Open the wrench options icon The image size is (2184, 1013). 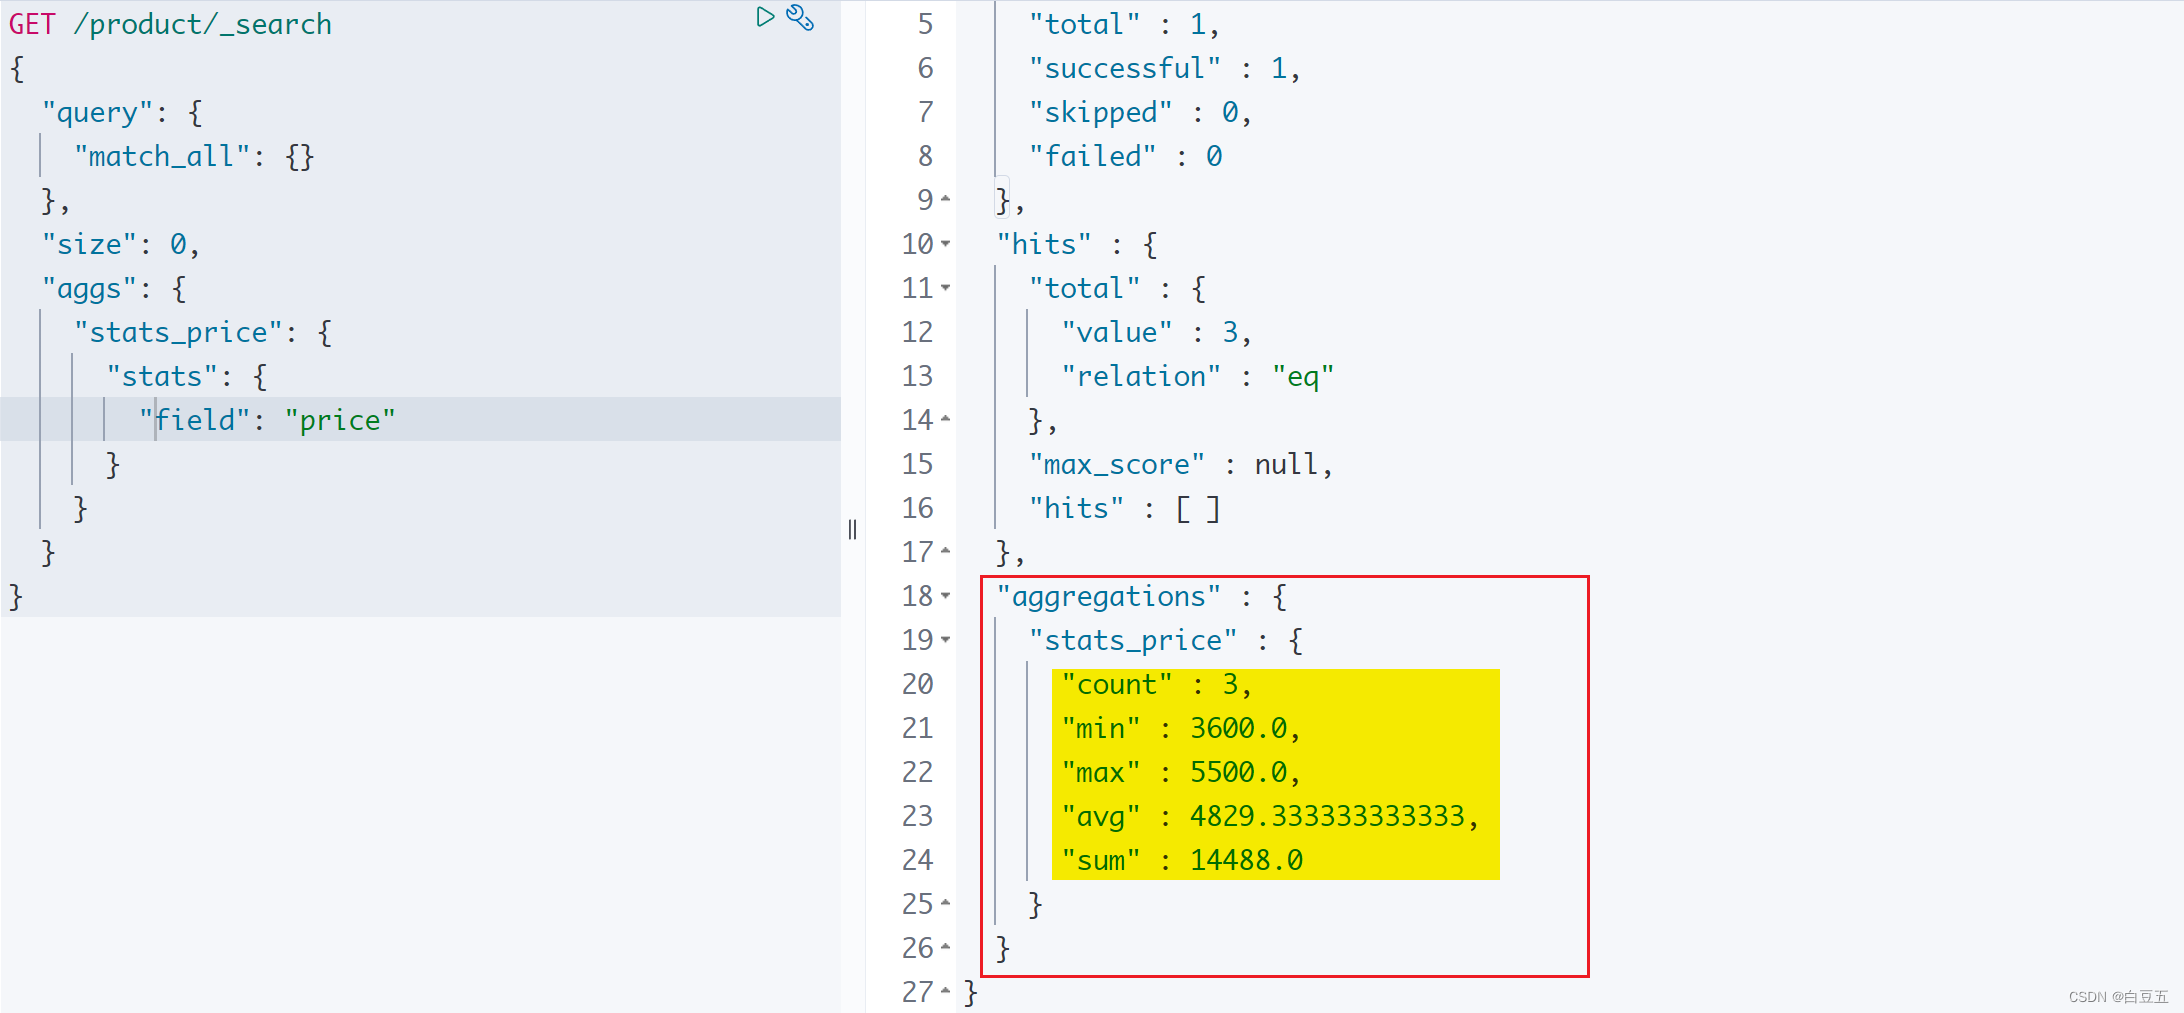pos(800,17)
